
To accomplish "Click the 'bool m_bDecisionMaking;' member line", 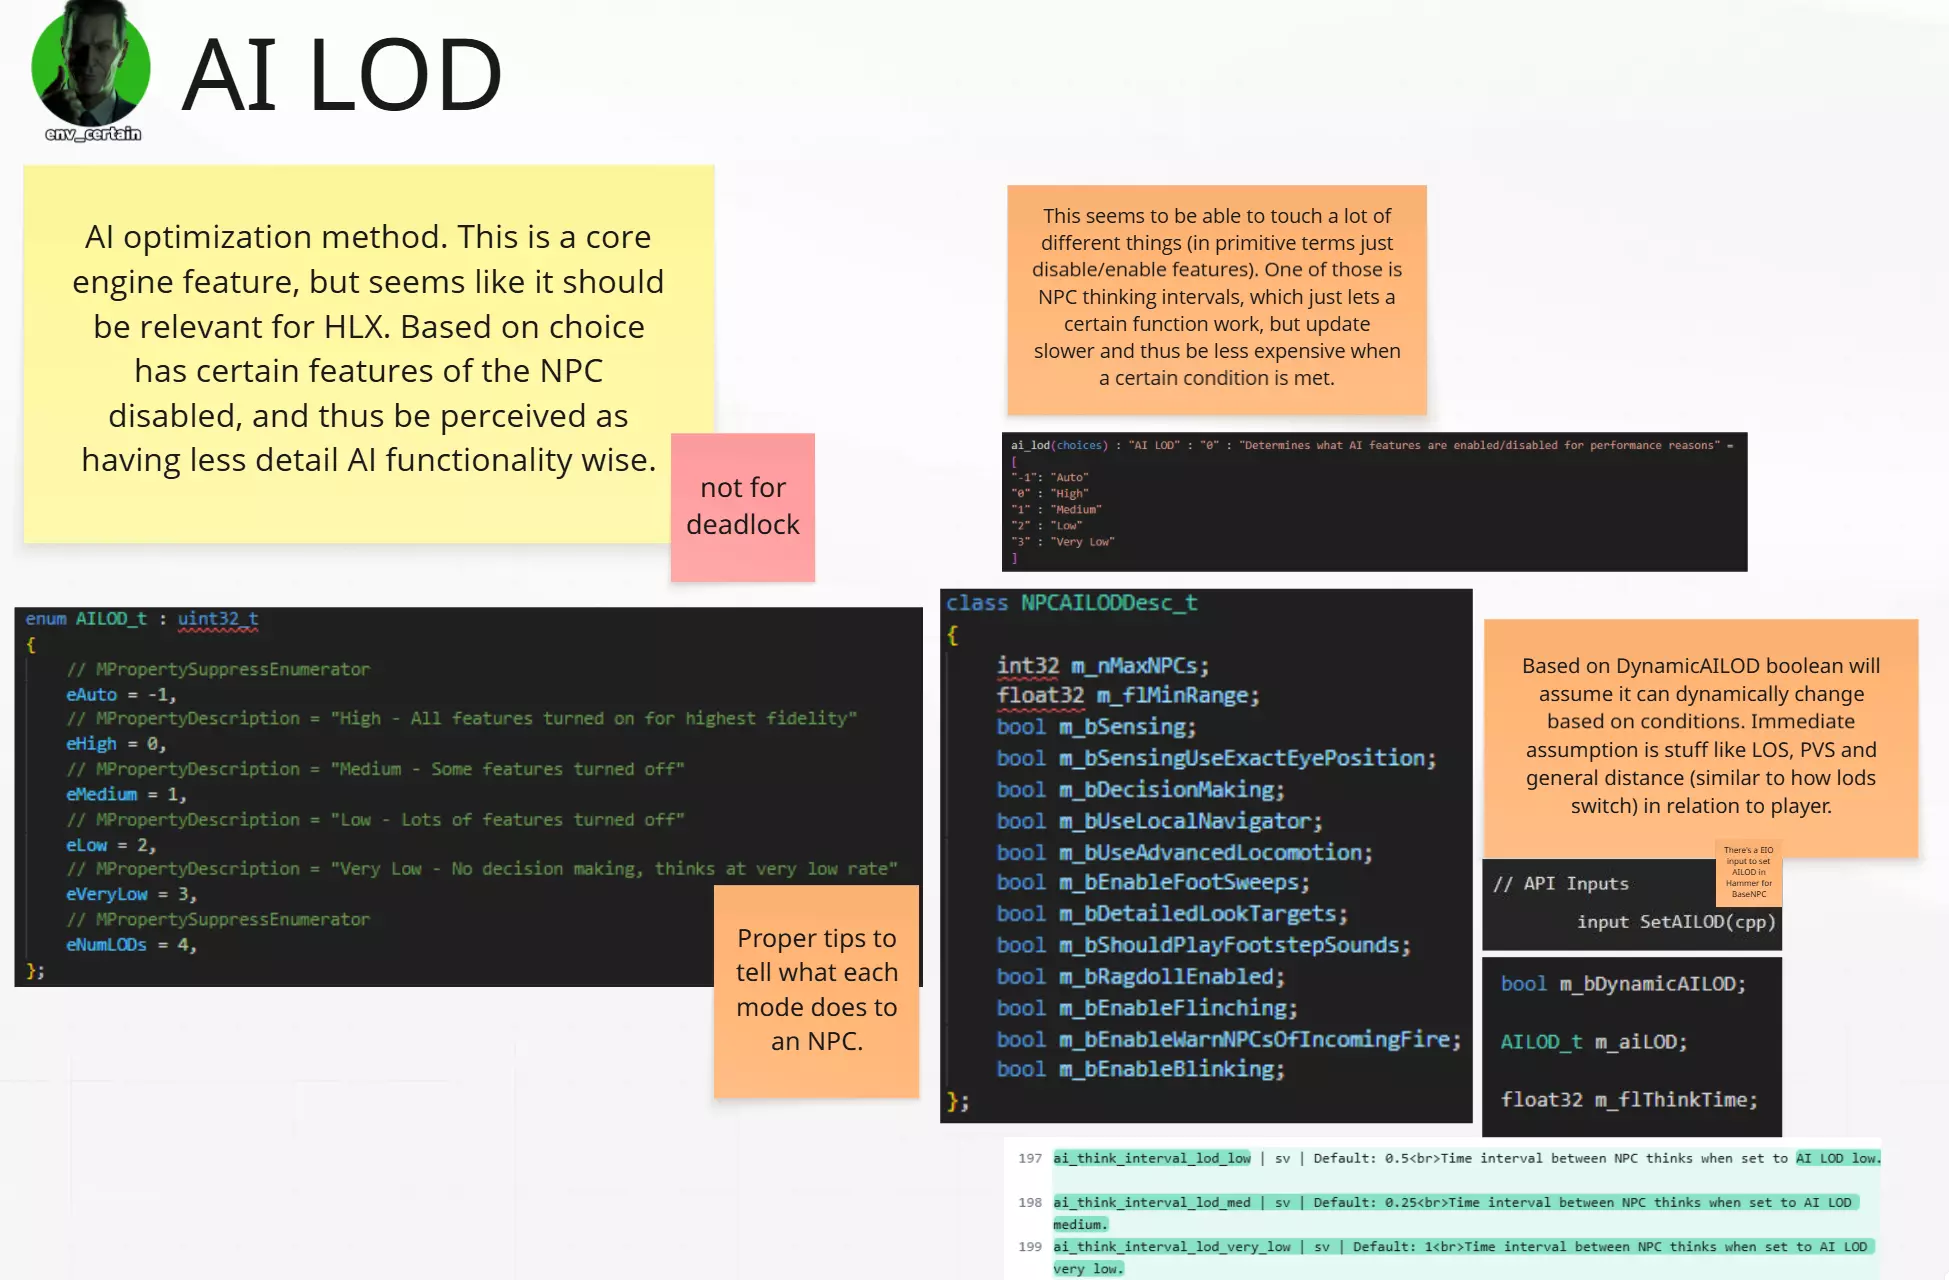I will tap(1140, 790).
